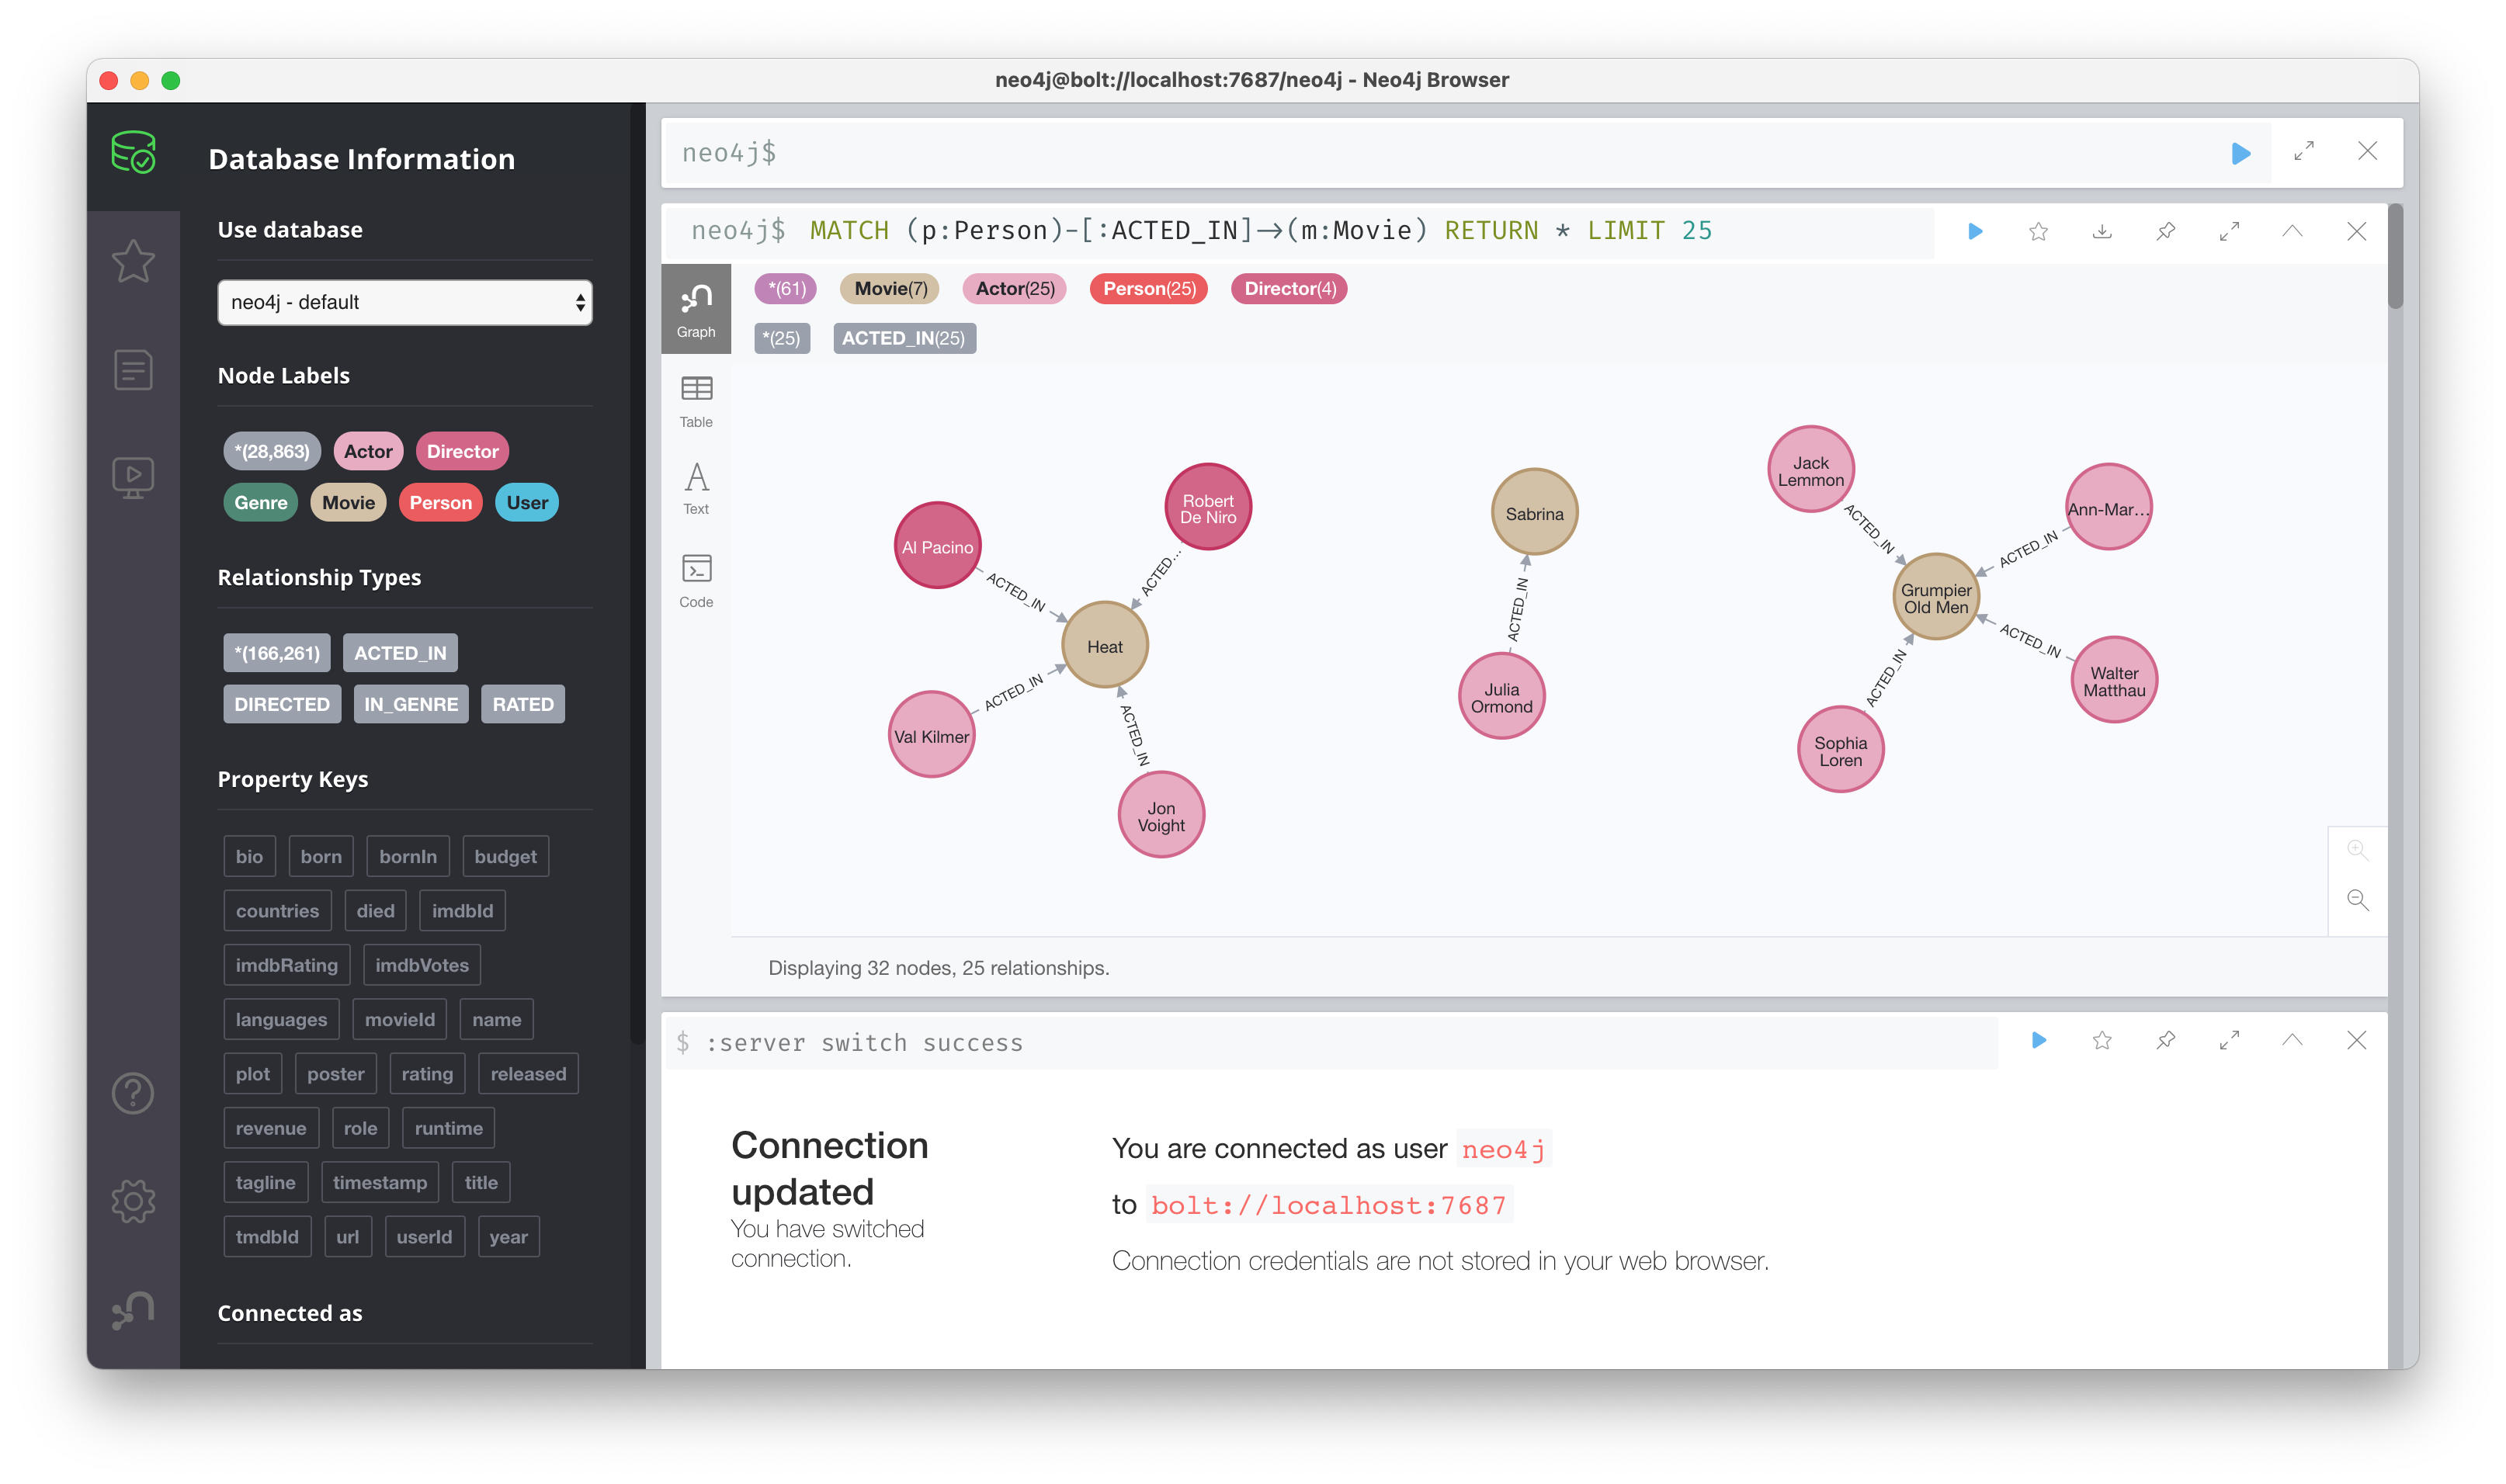Click the ACTED_IN relationship type in sidebar

(400, 653)
